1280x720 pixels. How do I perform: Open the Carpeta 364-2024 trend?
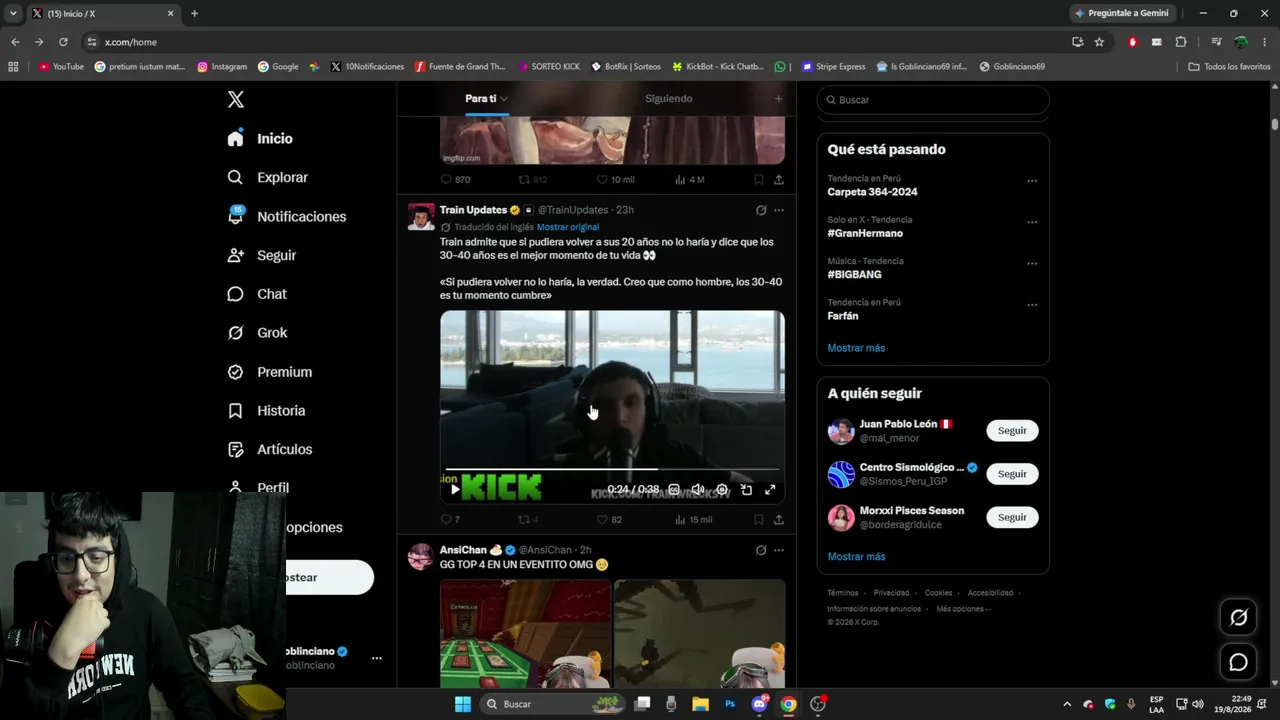coord(872,192)
